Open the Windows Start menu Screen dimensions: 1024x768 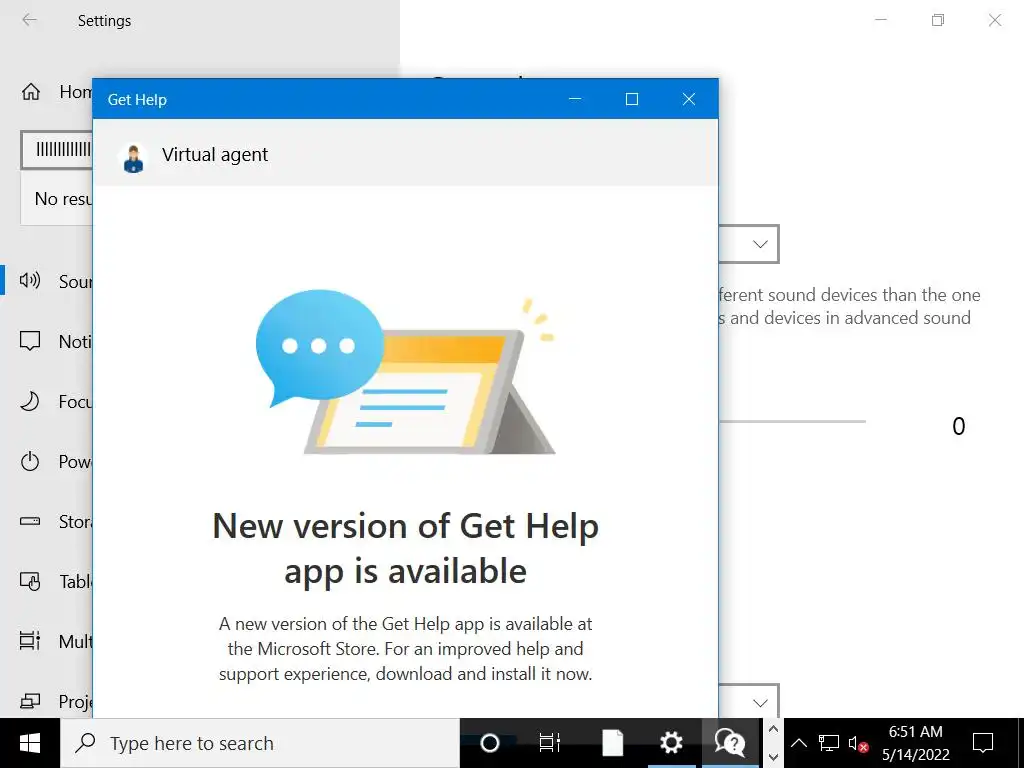tap(30, 743)
